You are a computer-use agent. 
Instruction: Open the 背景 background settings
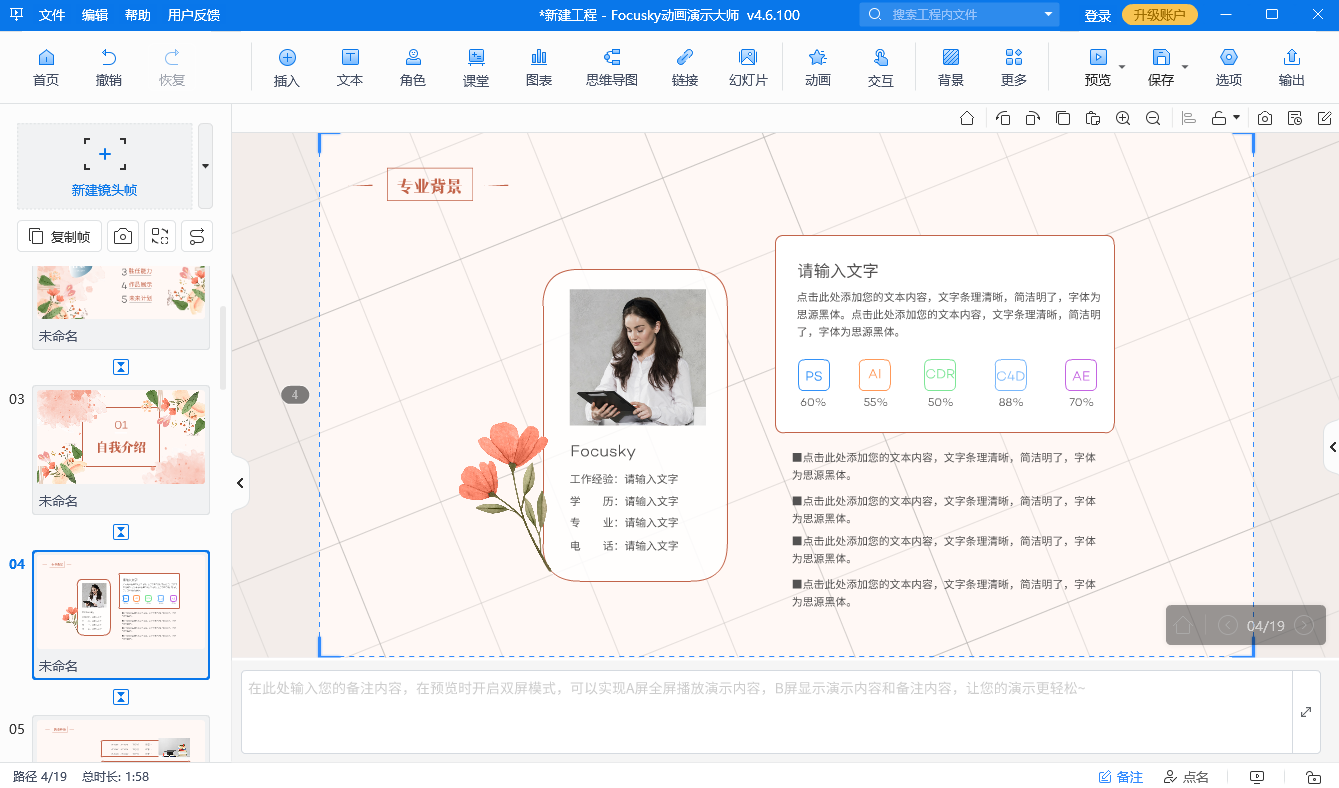(x=951, y=68)
